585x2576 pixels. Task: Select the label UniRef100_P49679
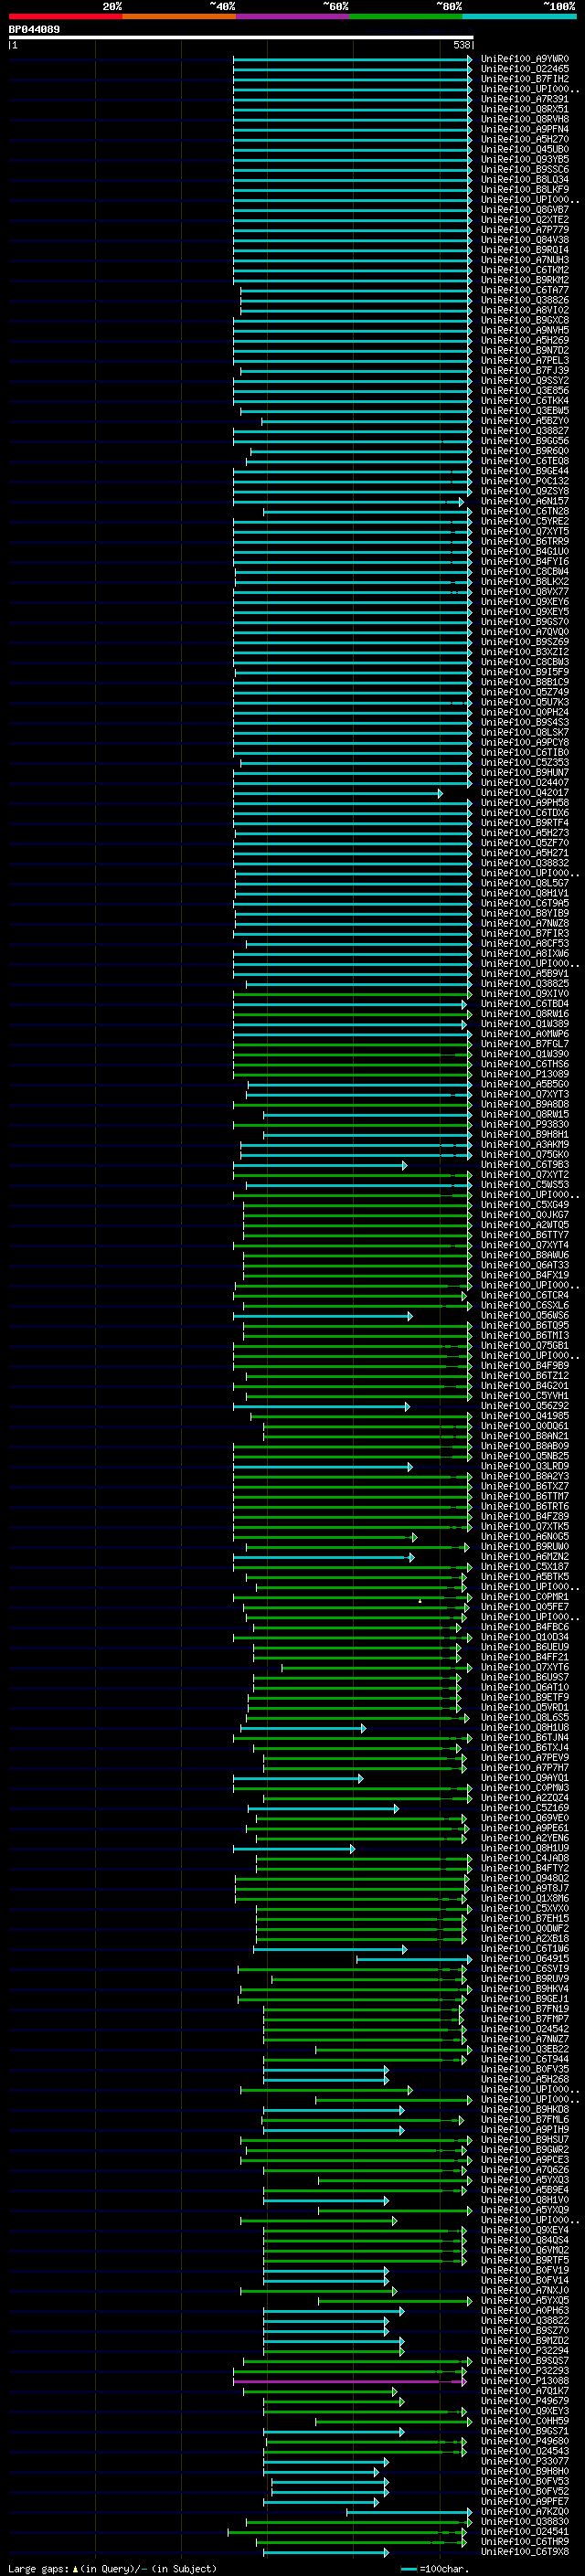(x=525, y=2401)
